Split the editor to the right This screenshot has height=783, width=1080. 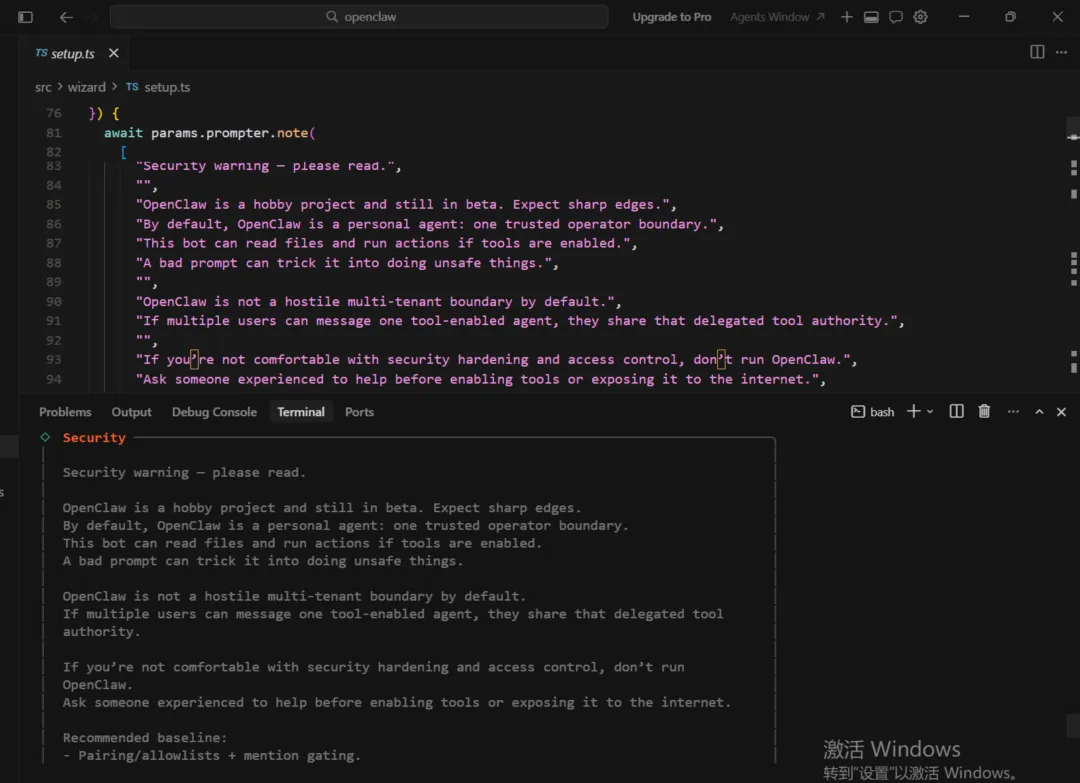pos(1037,52)
